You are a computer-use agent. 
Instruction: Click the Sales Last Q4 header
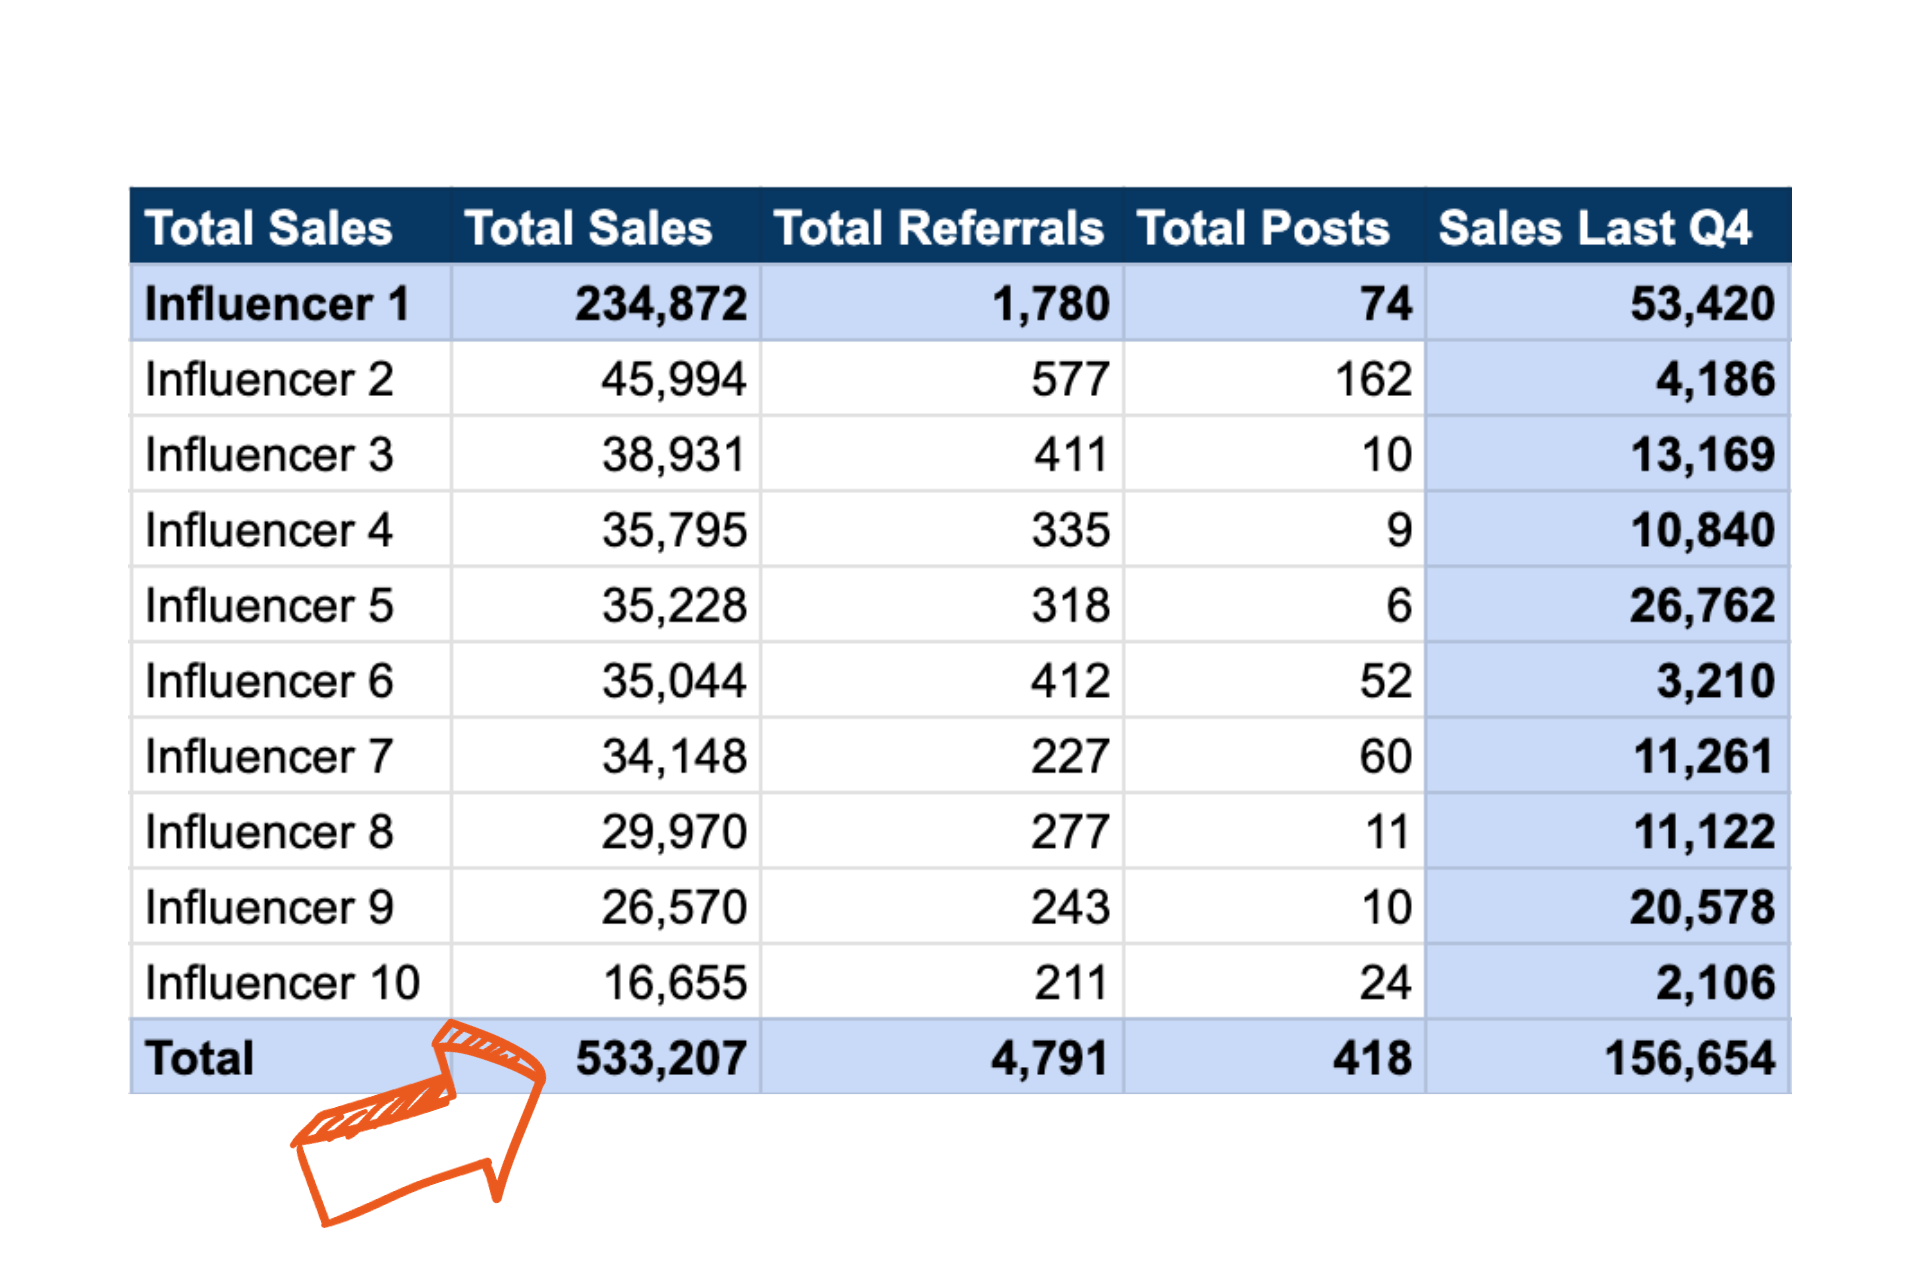pos(1595,228)
